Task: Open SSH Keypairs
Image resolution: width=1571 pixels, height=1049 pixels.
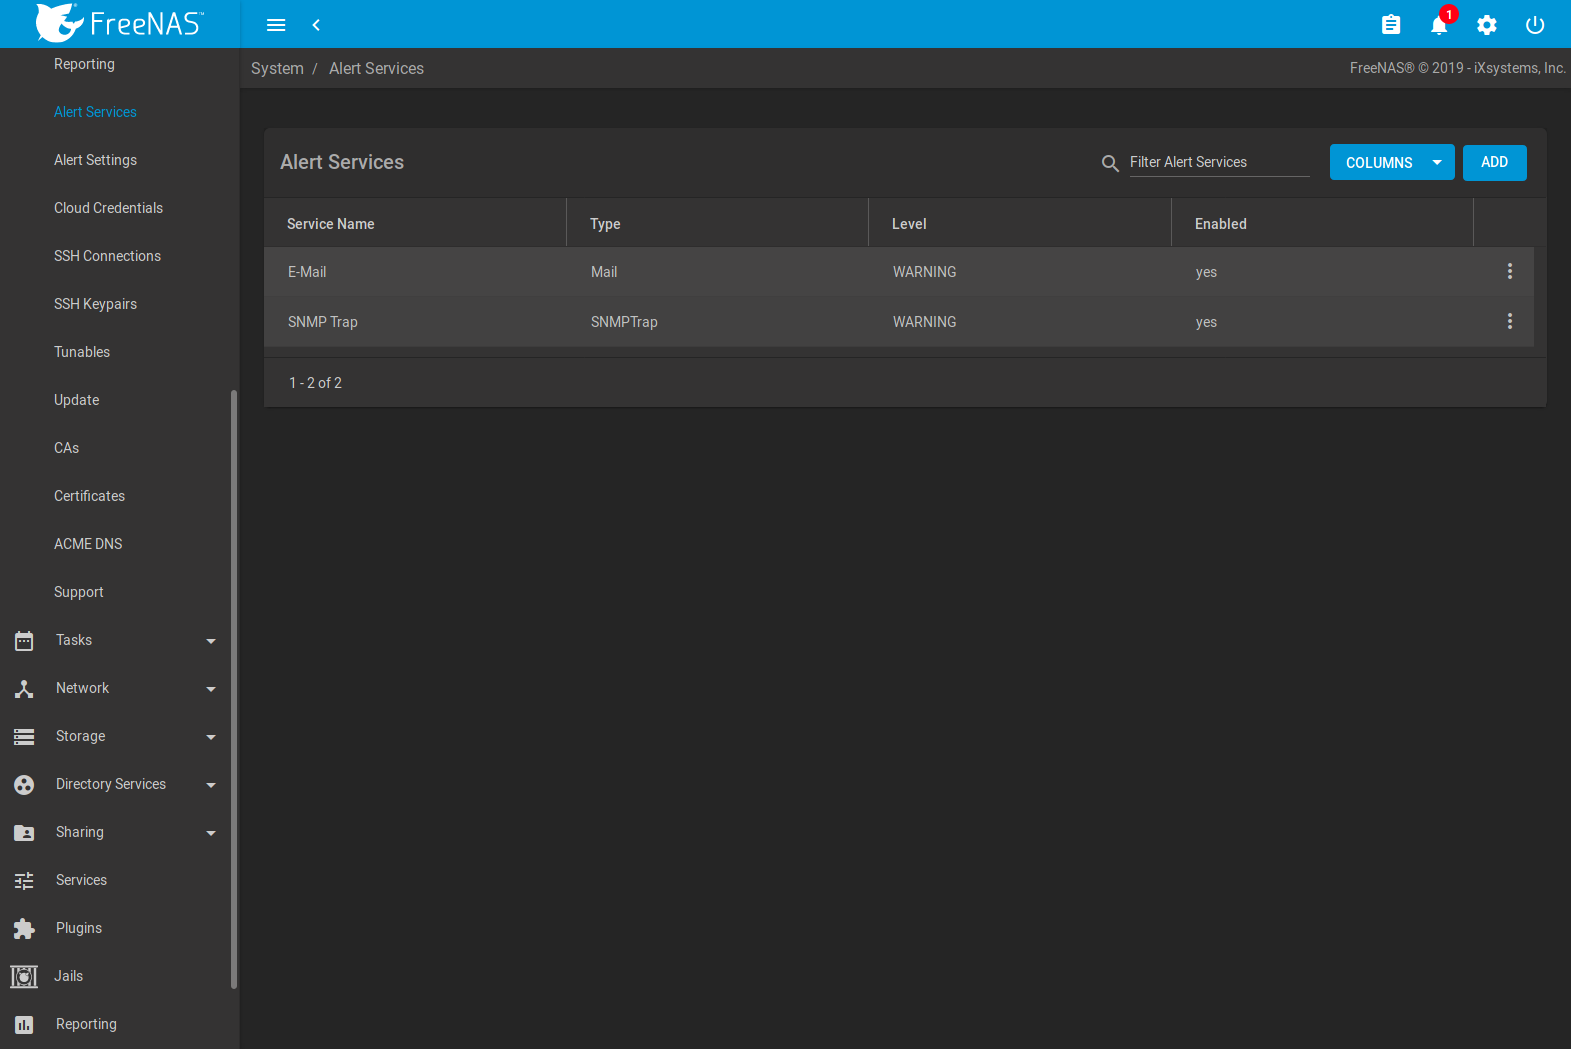Action: [95, 304]
